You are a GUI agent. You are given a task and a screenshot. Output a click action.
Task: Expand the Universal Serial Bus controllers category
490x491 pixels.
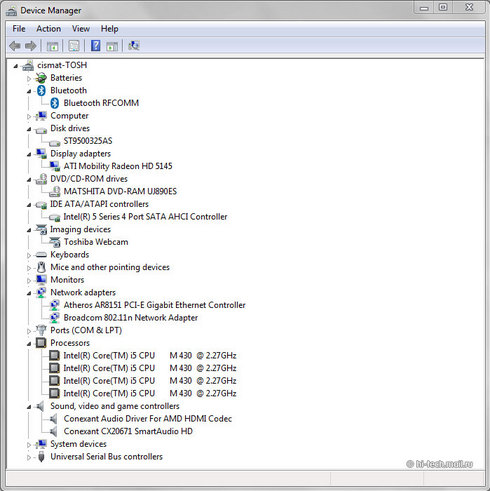click(29, 457)
